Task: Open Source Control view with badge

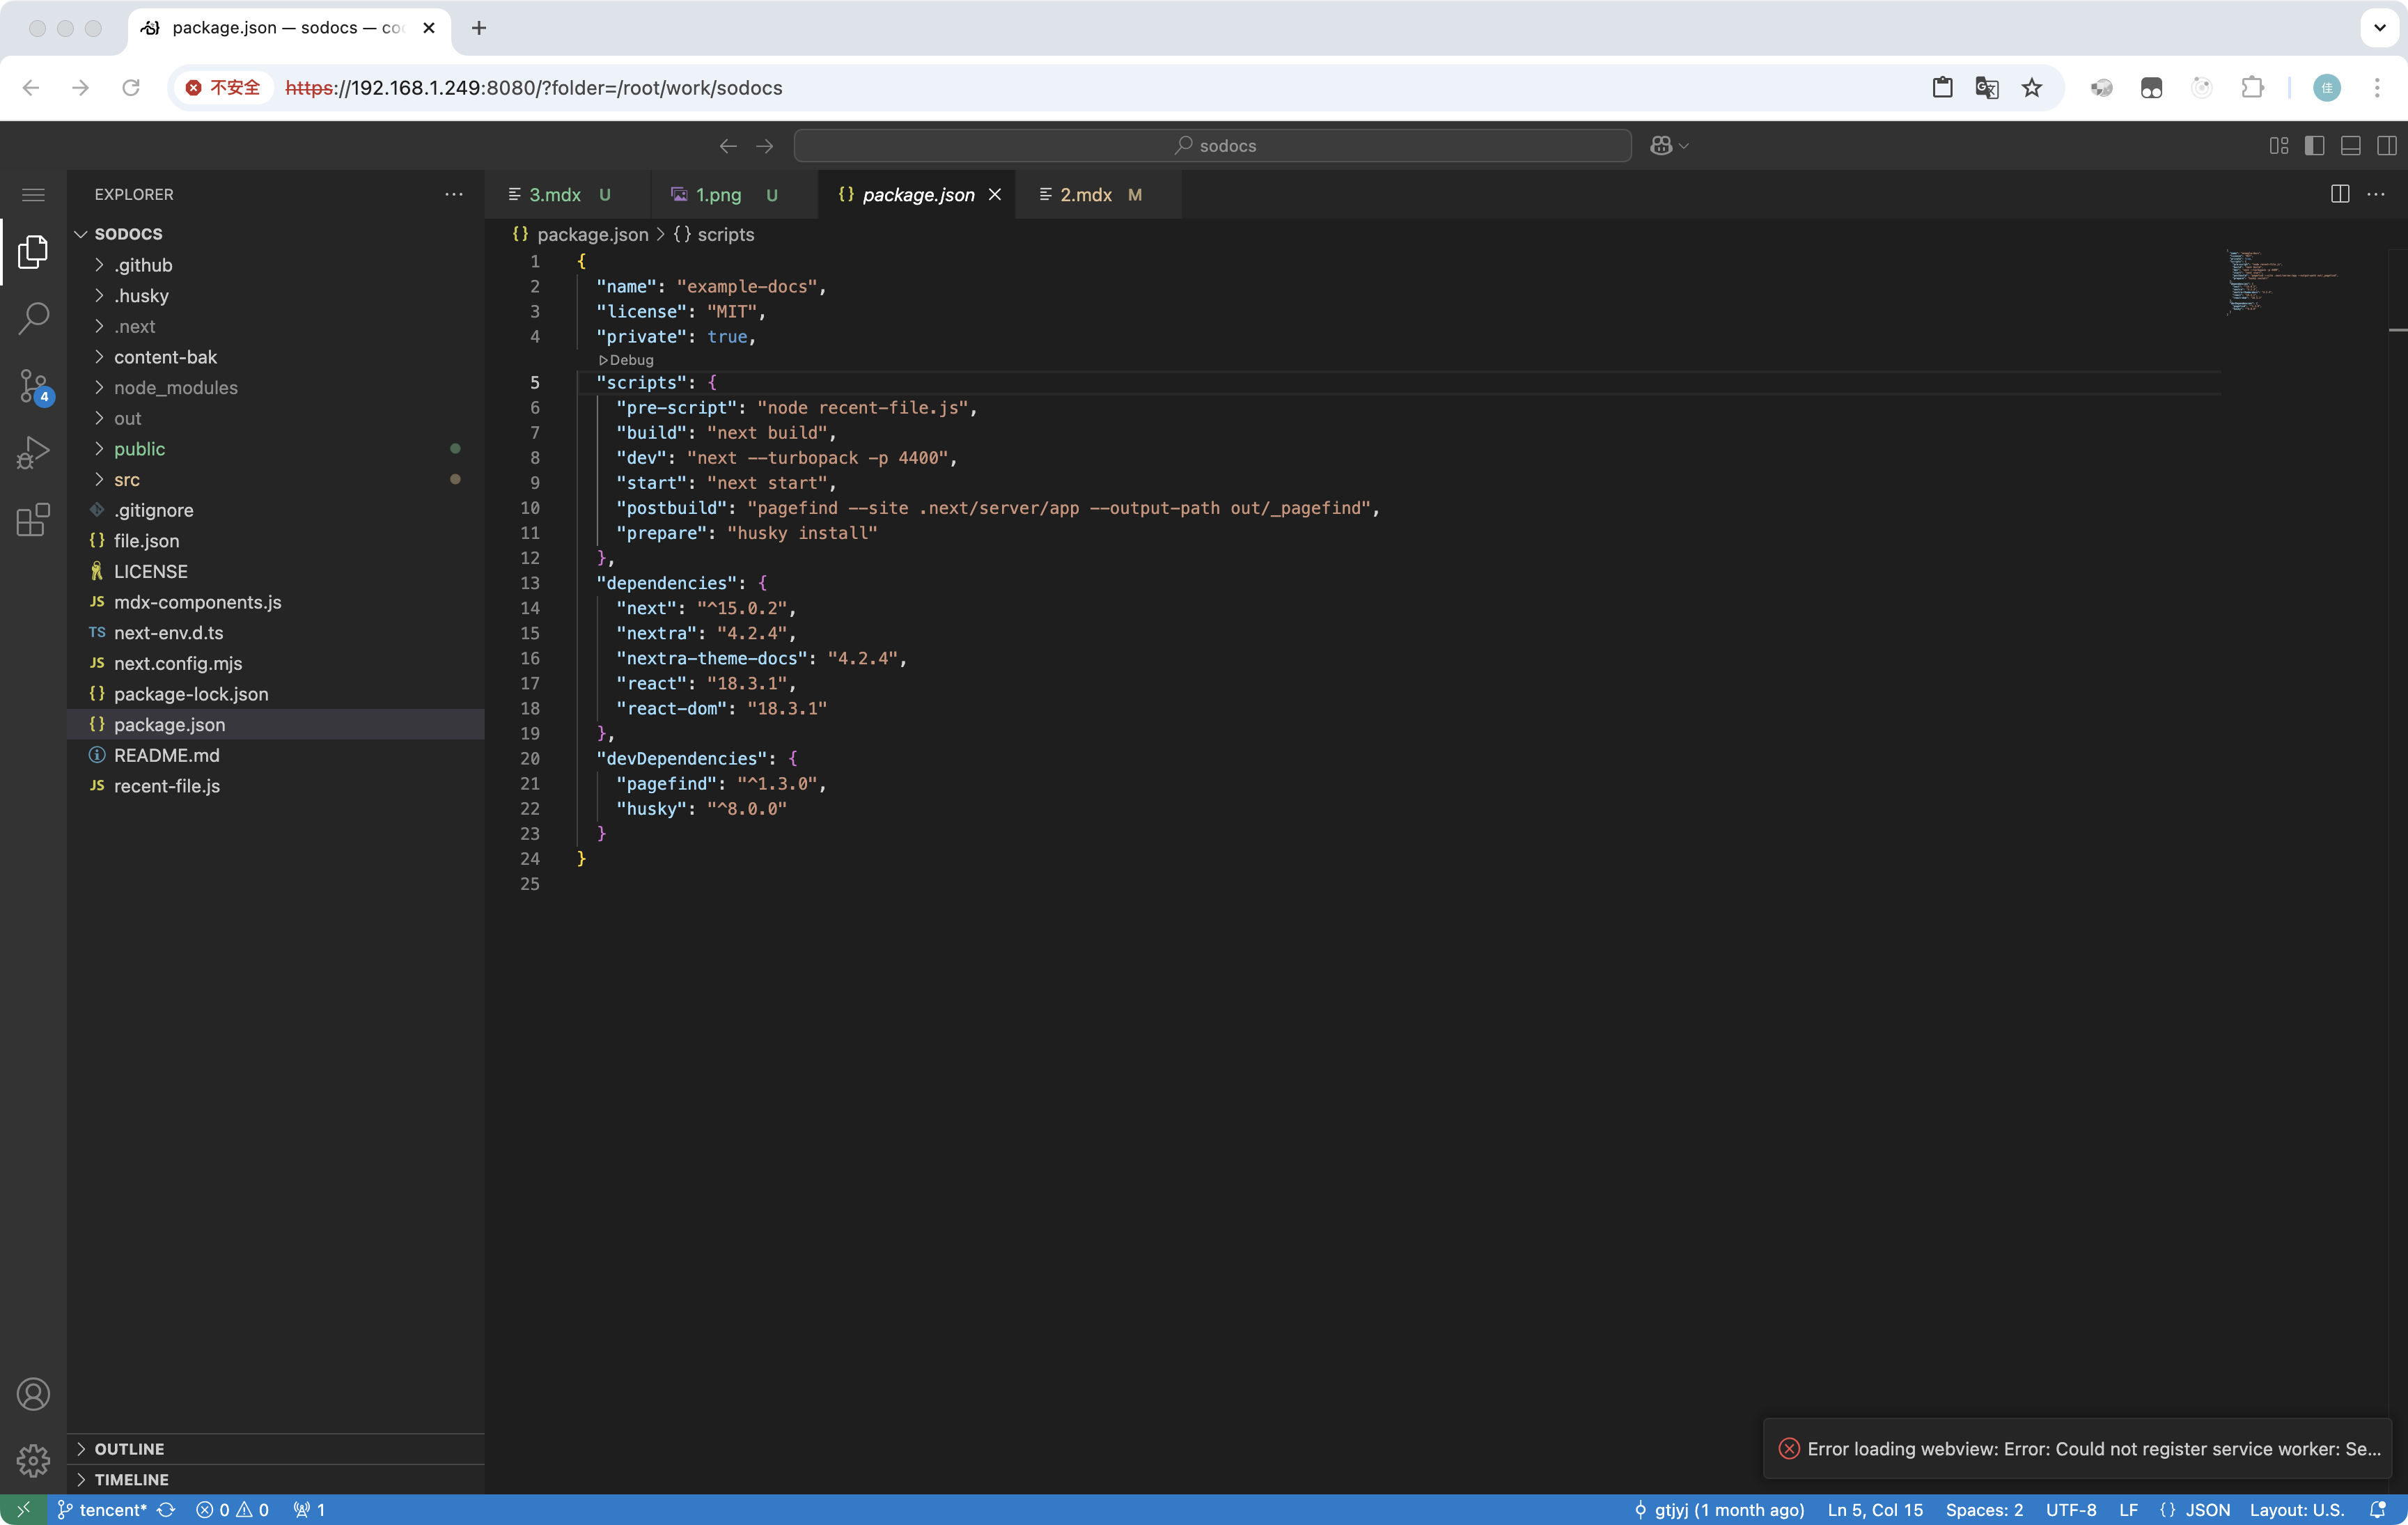Action: coord(33,386)
